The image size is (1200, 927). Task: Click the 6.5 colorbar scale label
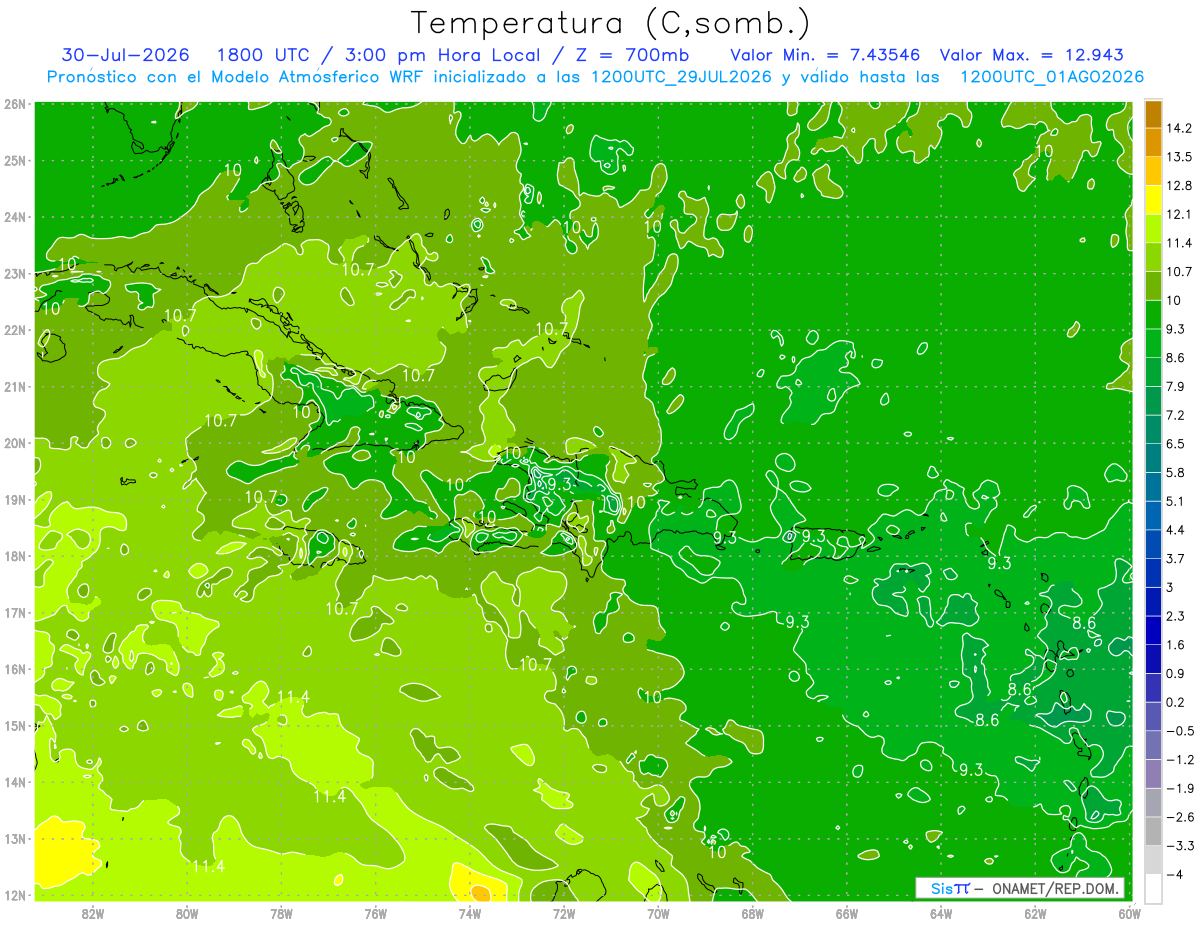[1176, 444]
